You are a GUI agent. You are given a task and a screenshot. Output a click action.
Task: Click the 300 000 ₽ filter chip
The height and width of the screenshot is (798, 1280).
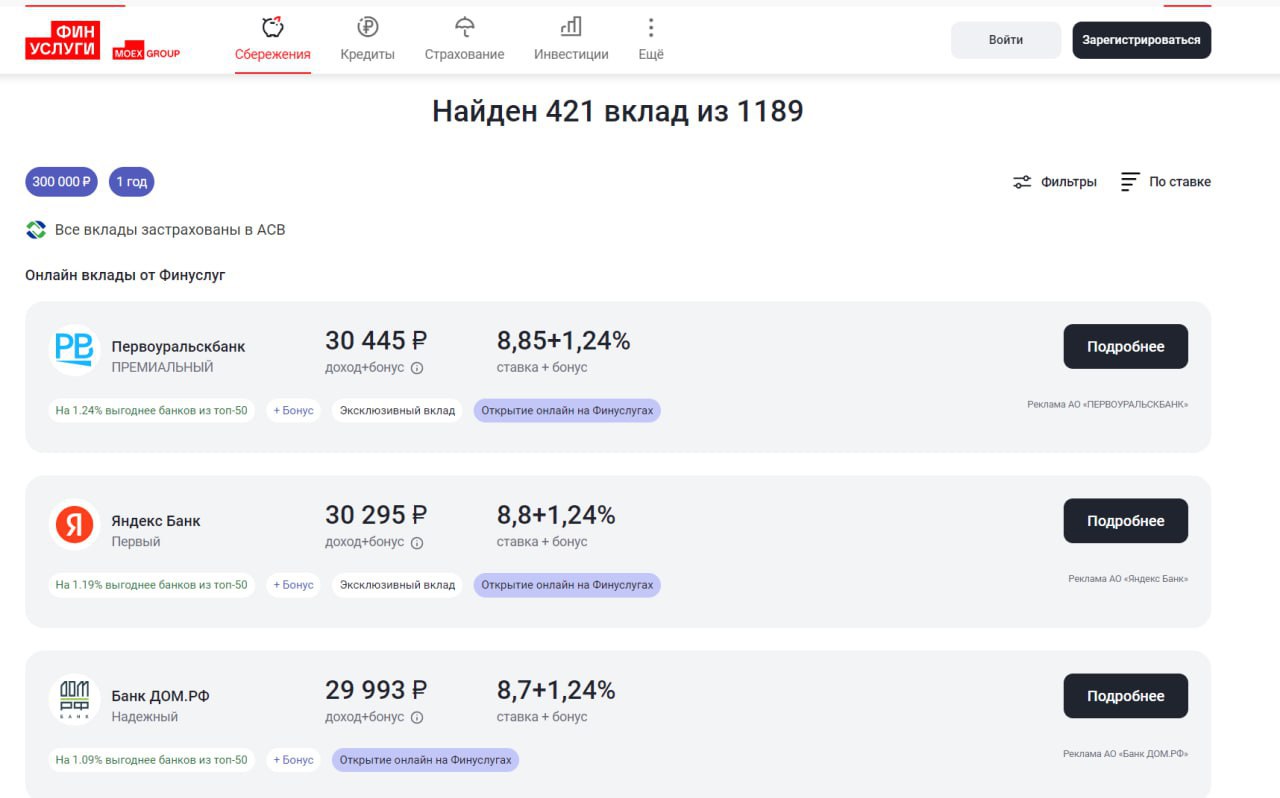tap(62, 182)
